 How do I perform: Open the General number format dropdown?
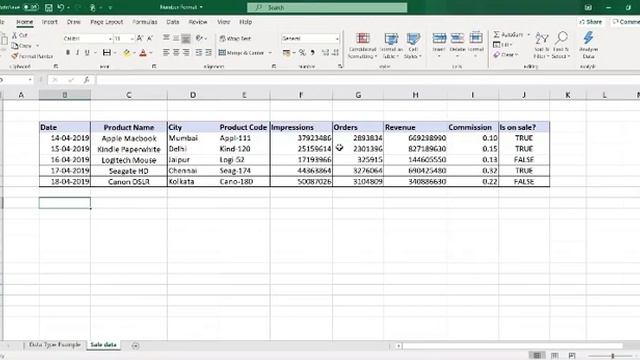(337, 38)
